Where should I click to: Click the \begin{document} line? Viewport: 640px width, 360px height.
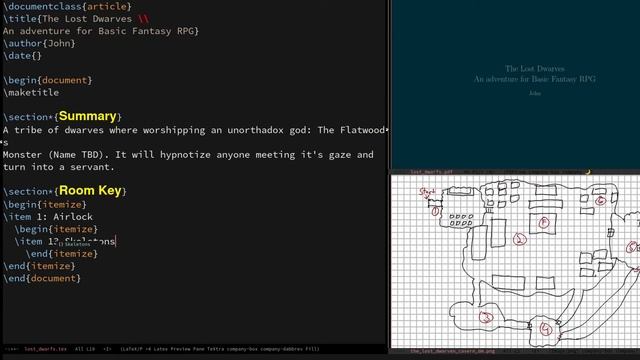(x=48, y=80)
